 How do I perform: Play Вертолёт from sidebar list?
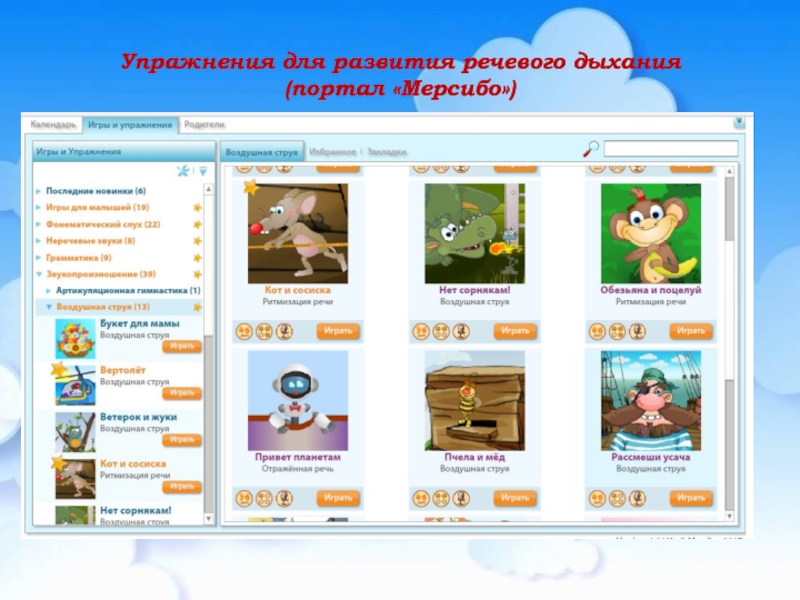click(x=182, y=393)
